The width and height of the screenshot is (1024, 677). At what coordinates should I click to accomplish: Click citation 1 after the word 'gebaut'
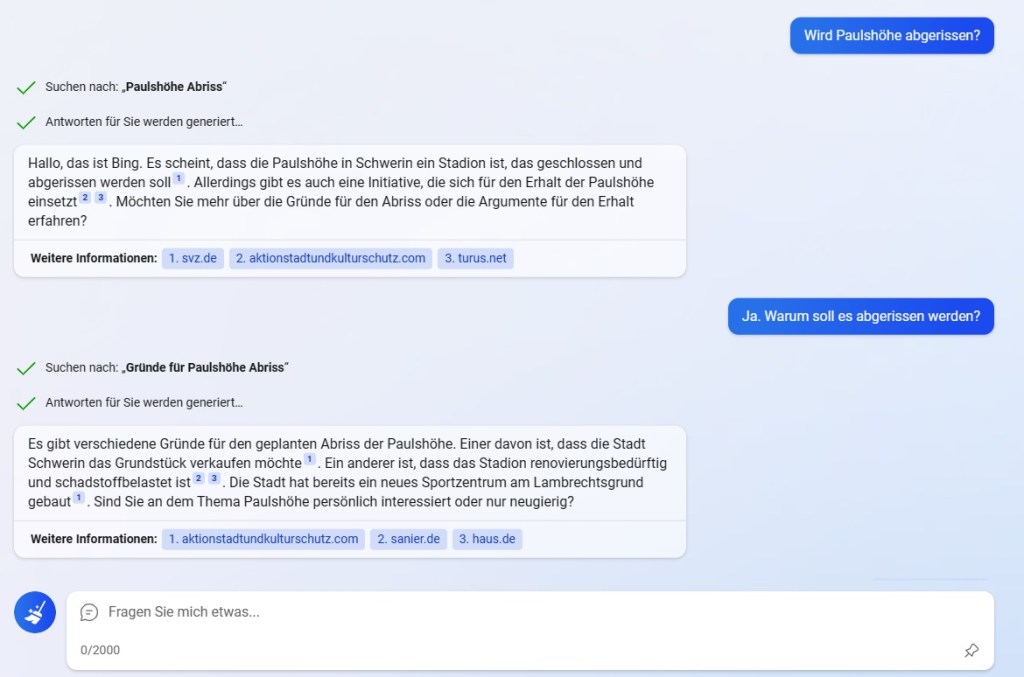pyautogui.click(x=78, y=498)
